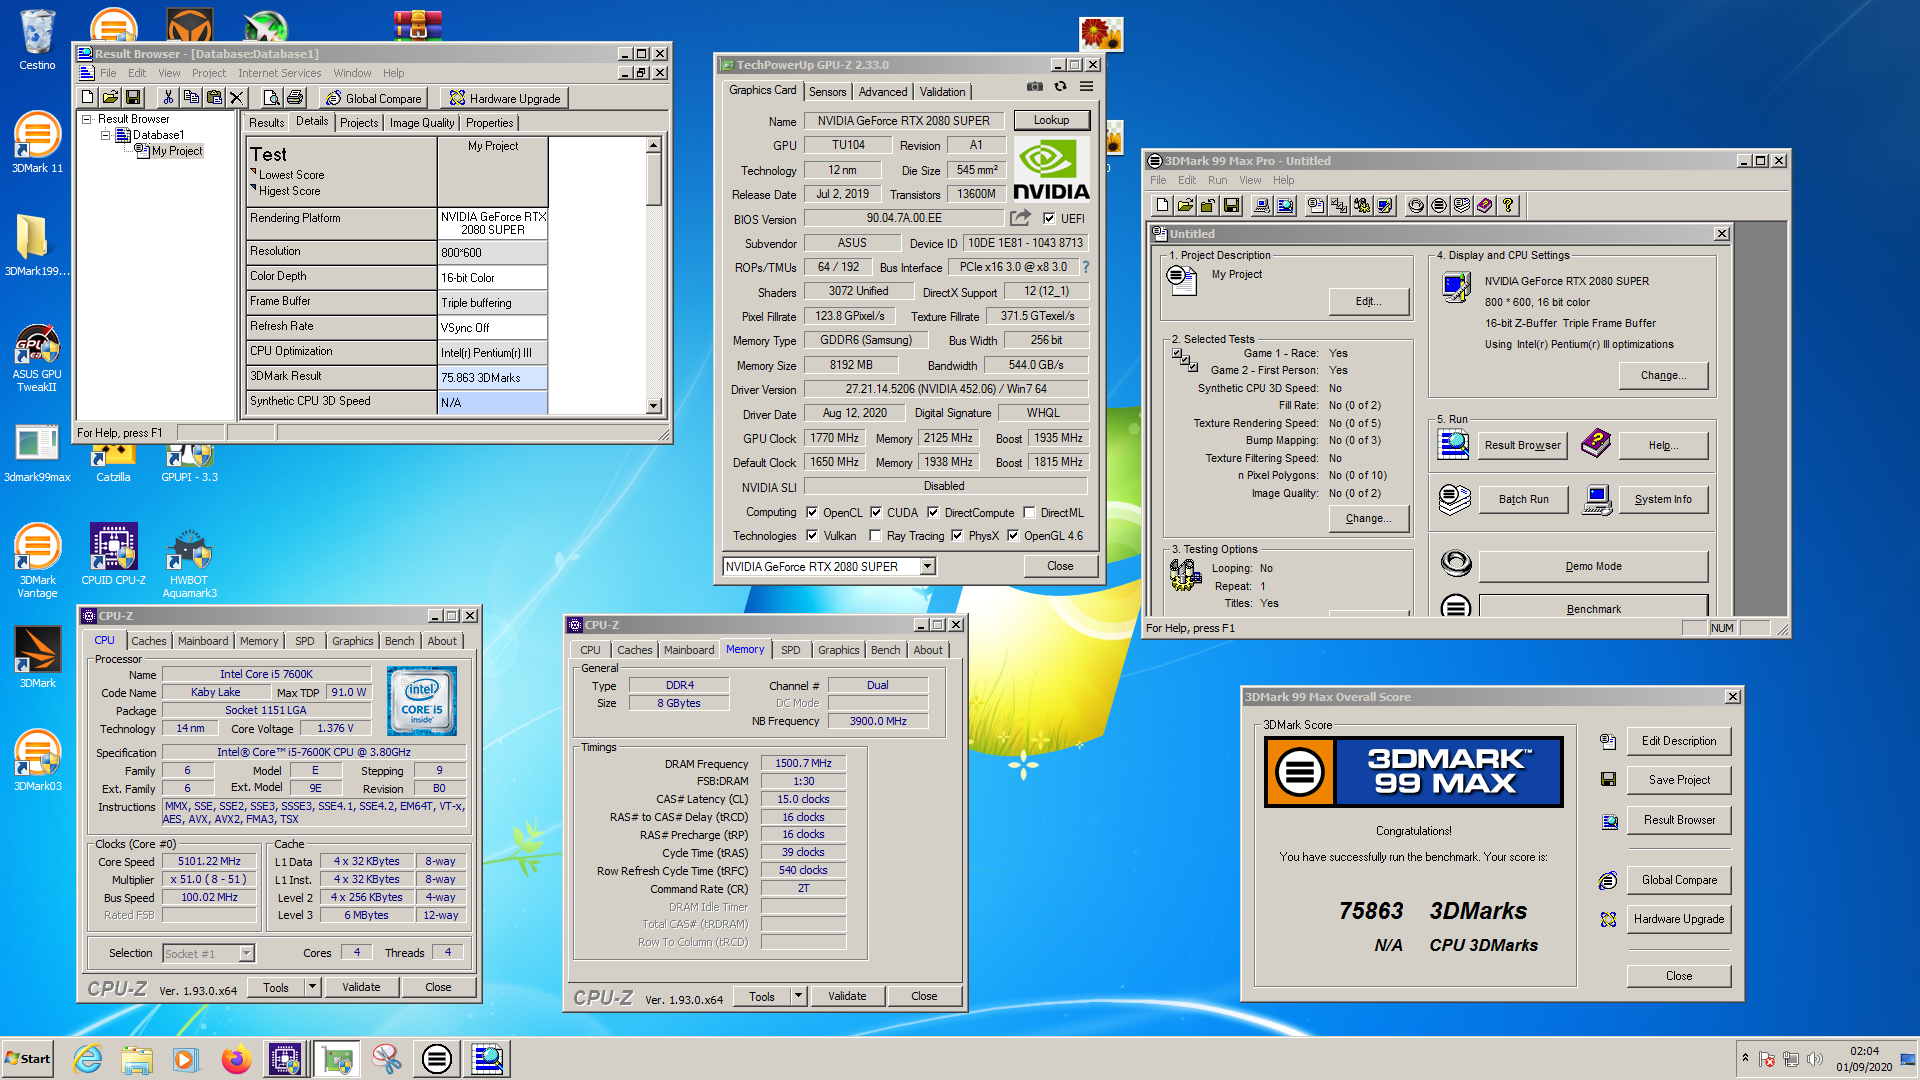Toggle the UEFI checkbox in GPU-Z

[x=1049, y=218]
